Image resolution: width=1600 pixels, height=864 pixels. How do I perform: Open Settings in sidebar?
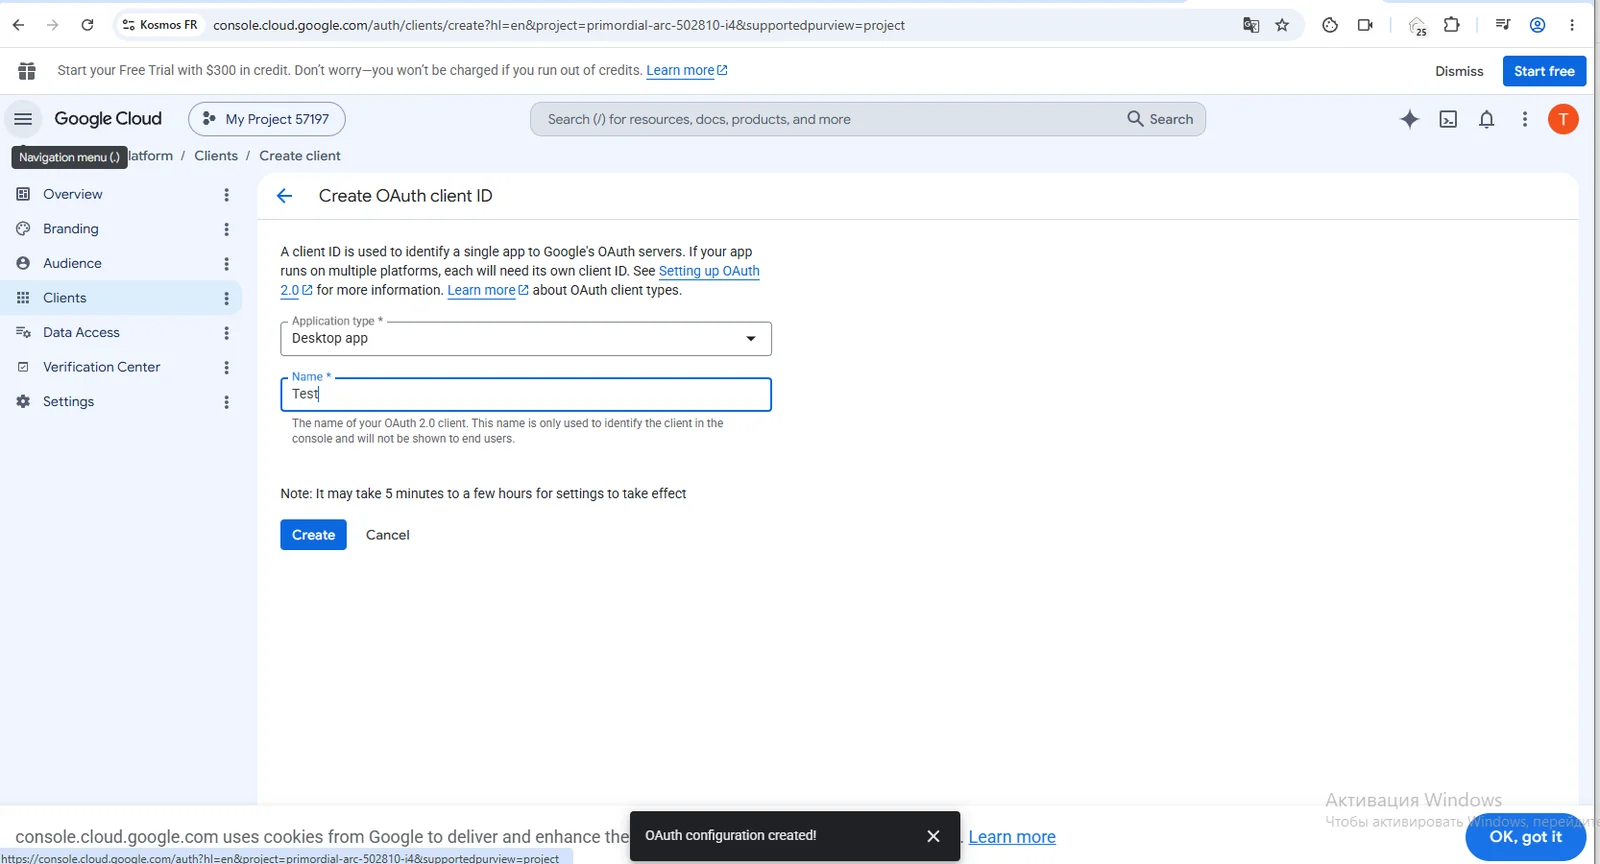click(68, 401)
